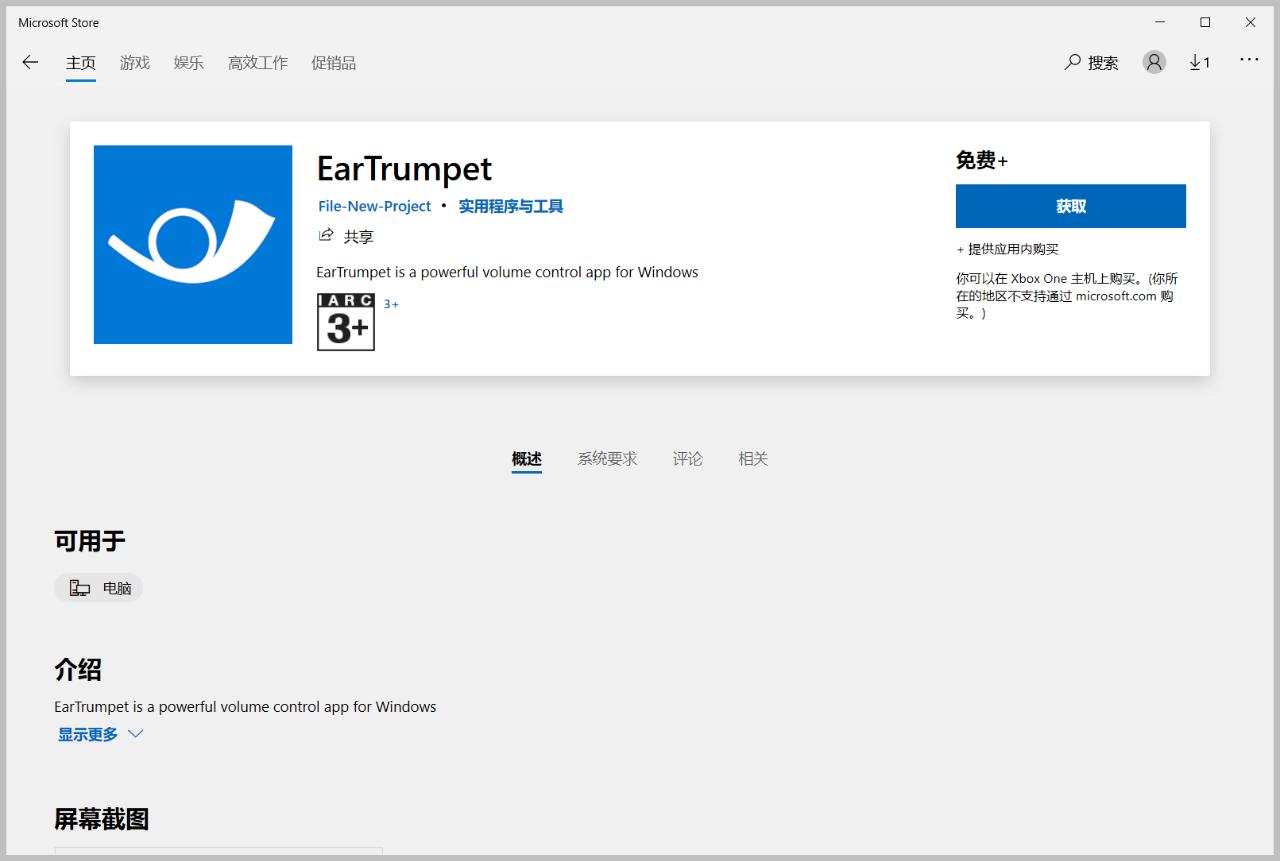Click the 电脑 device chip
This screenshot has width=1280, height=861.
99,588
